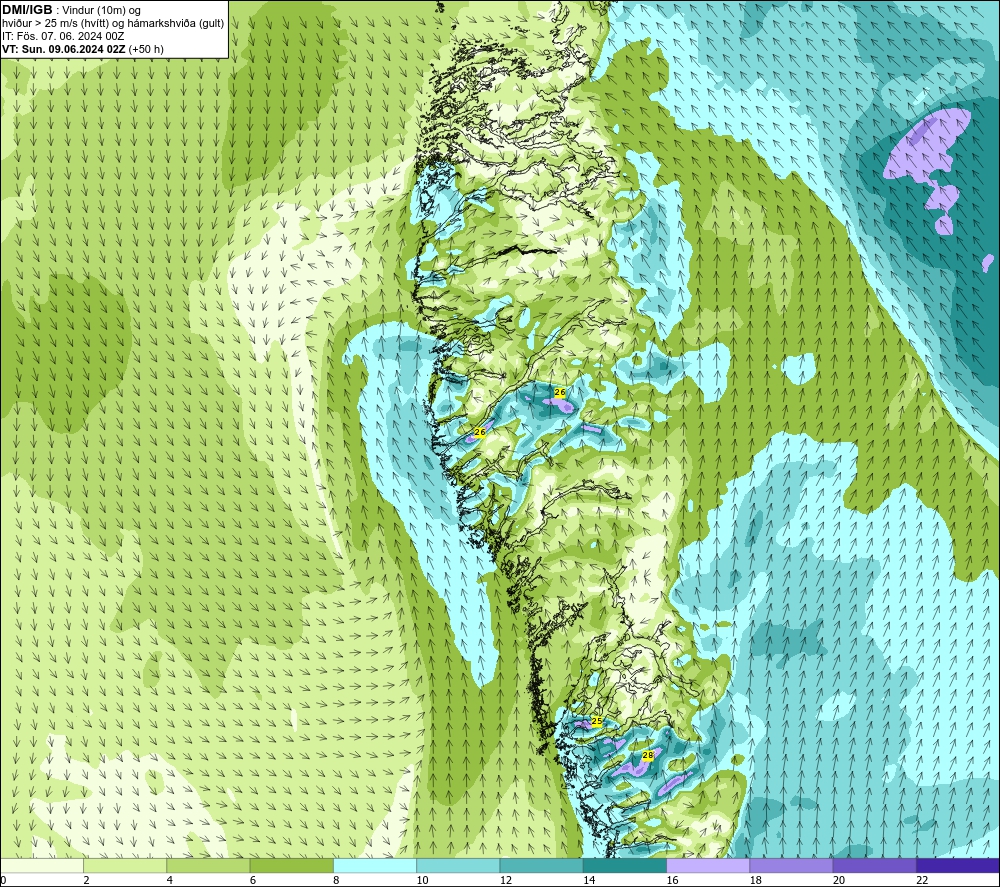1000x887 pixels.
Task: Click the scale value 16
Action: click(x=672, y=880)
